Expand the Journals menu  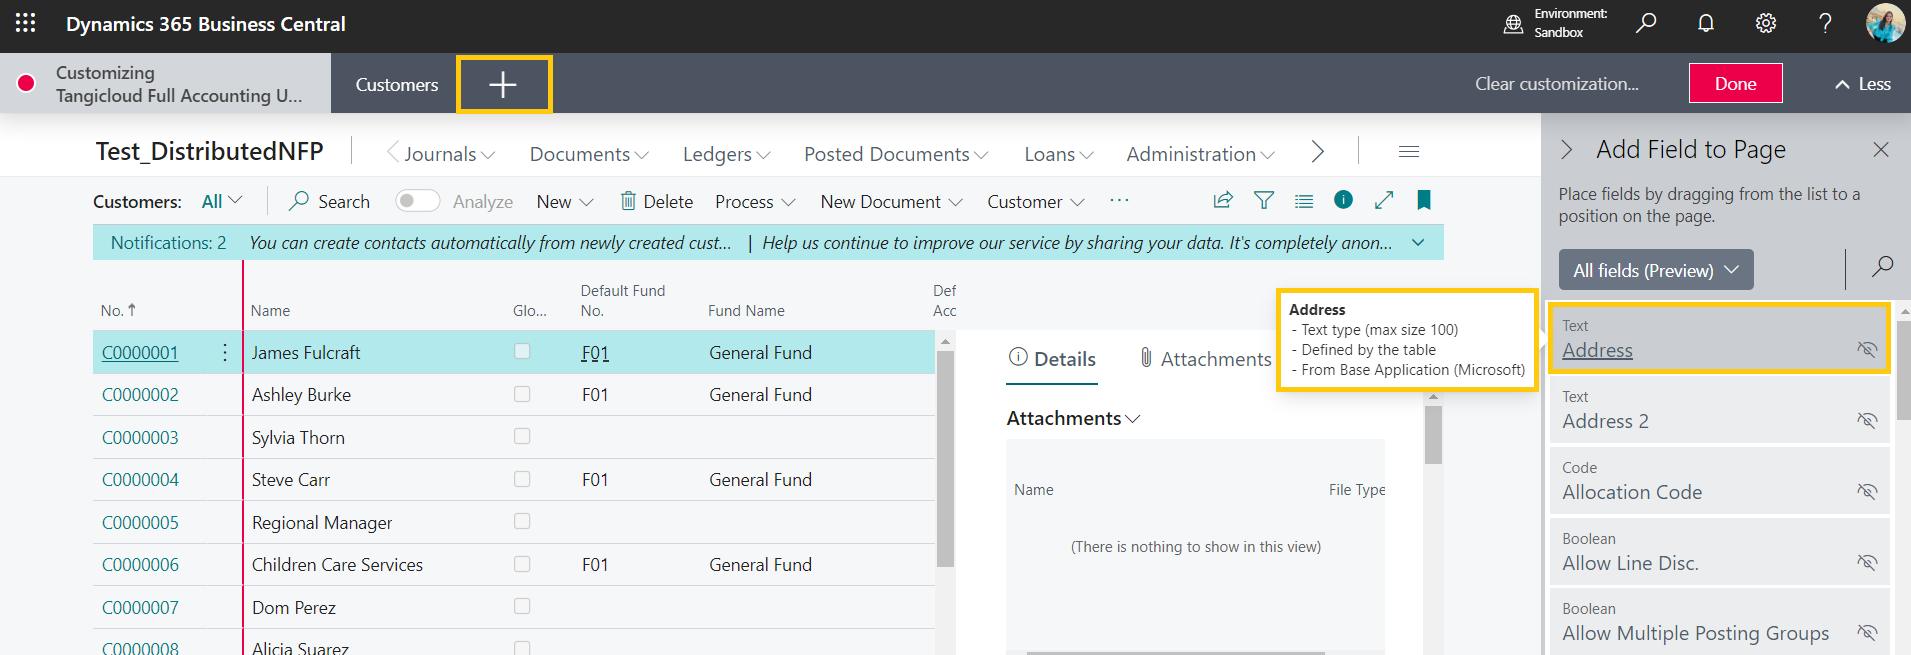[449, 154]
